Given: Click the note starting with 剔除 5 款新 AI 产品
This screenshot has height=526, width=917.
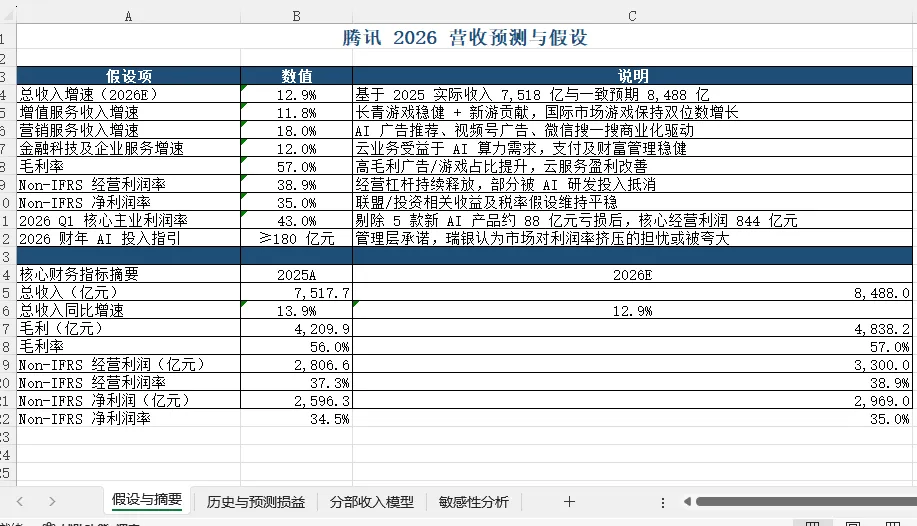Looking at the screenshot, I should (x=632, y=221).
